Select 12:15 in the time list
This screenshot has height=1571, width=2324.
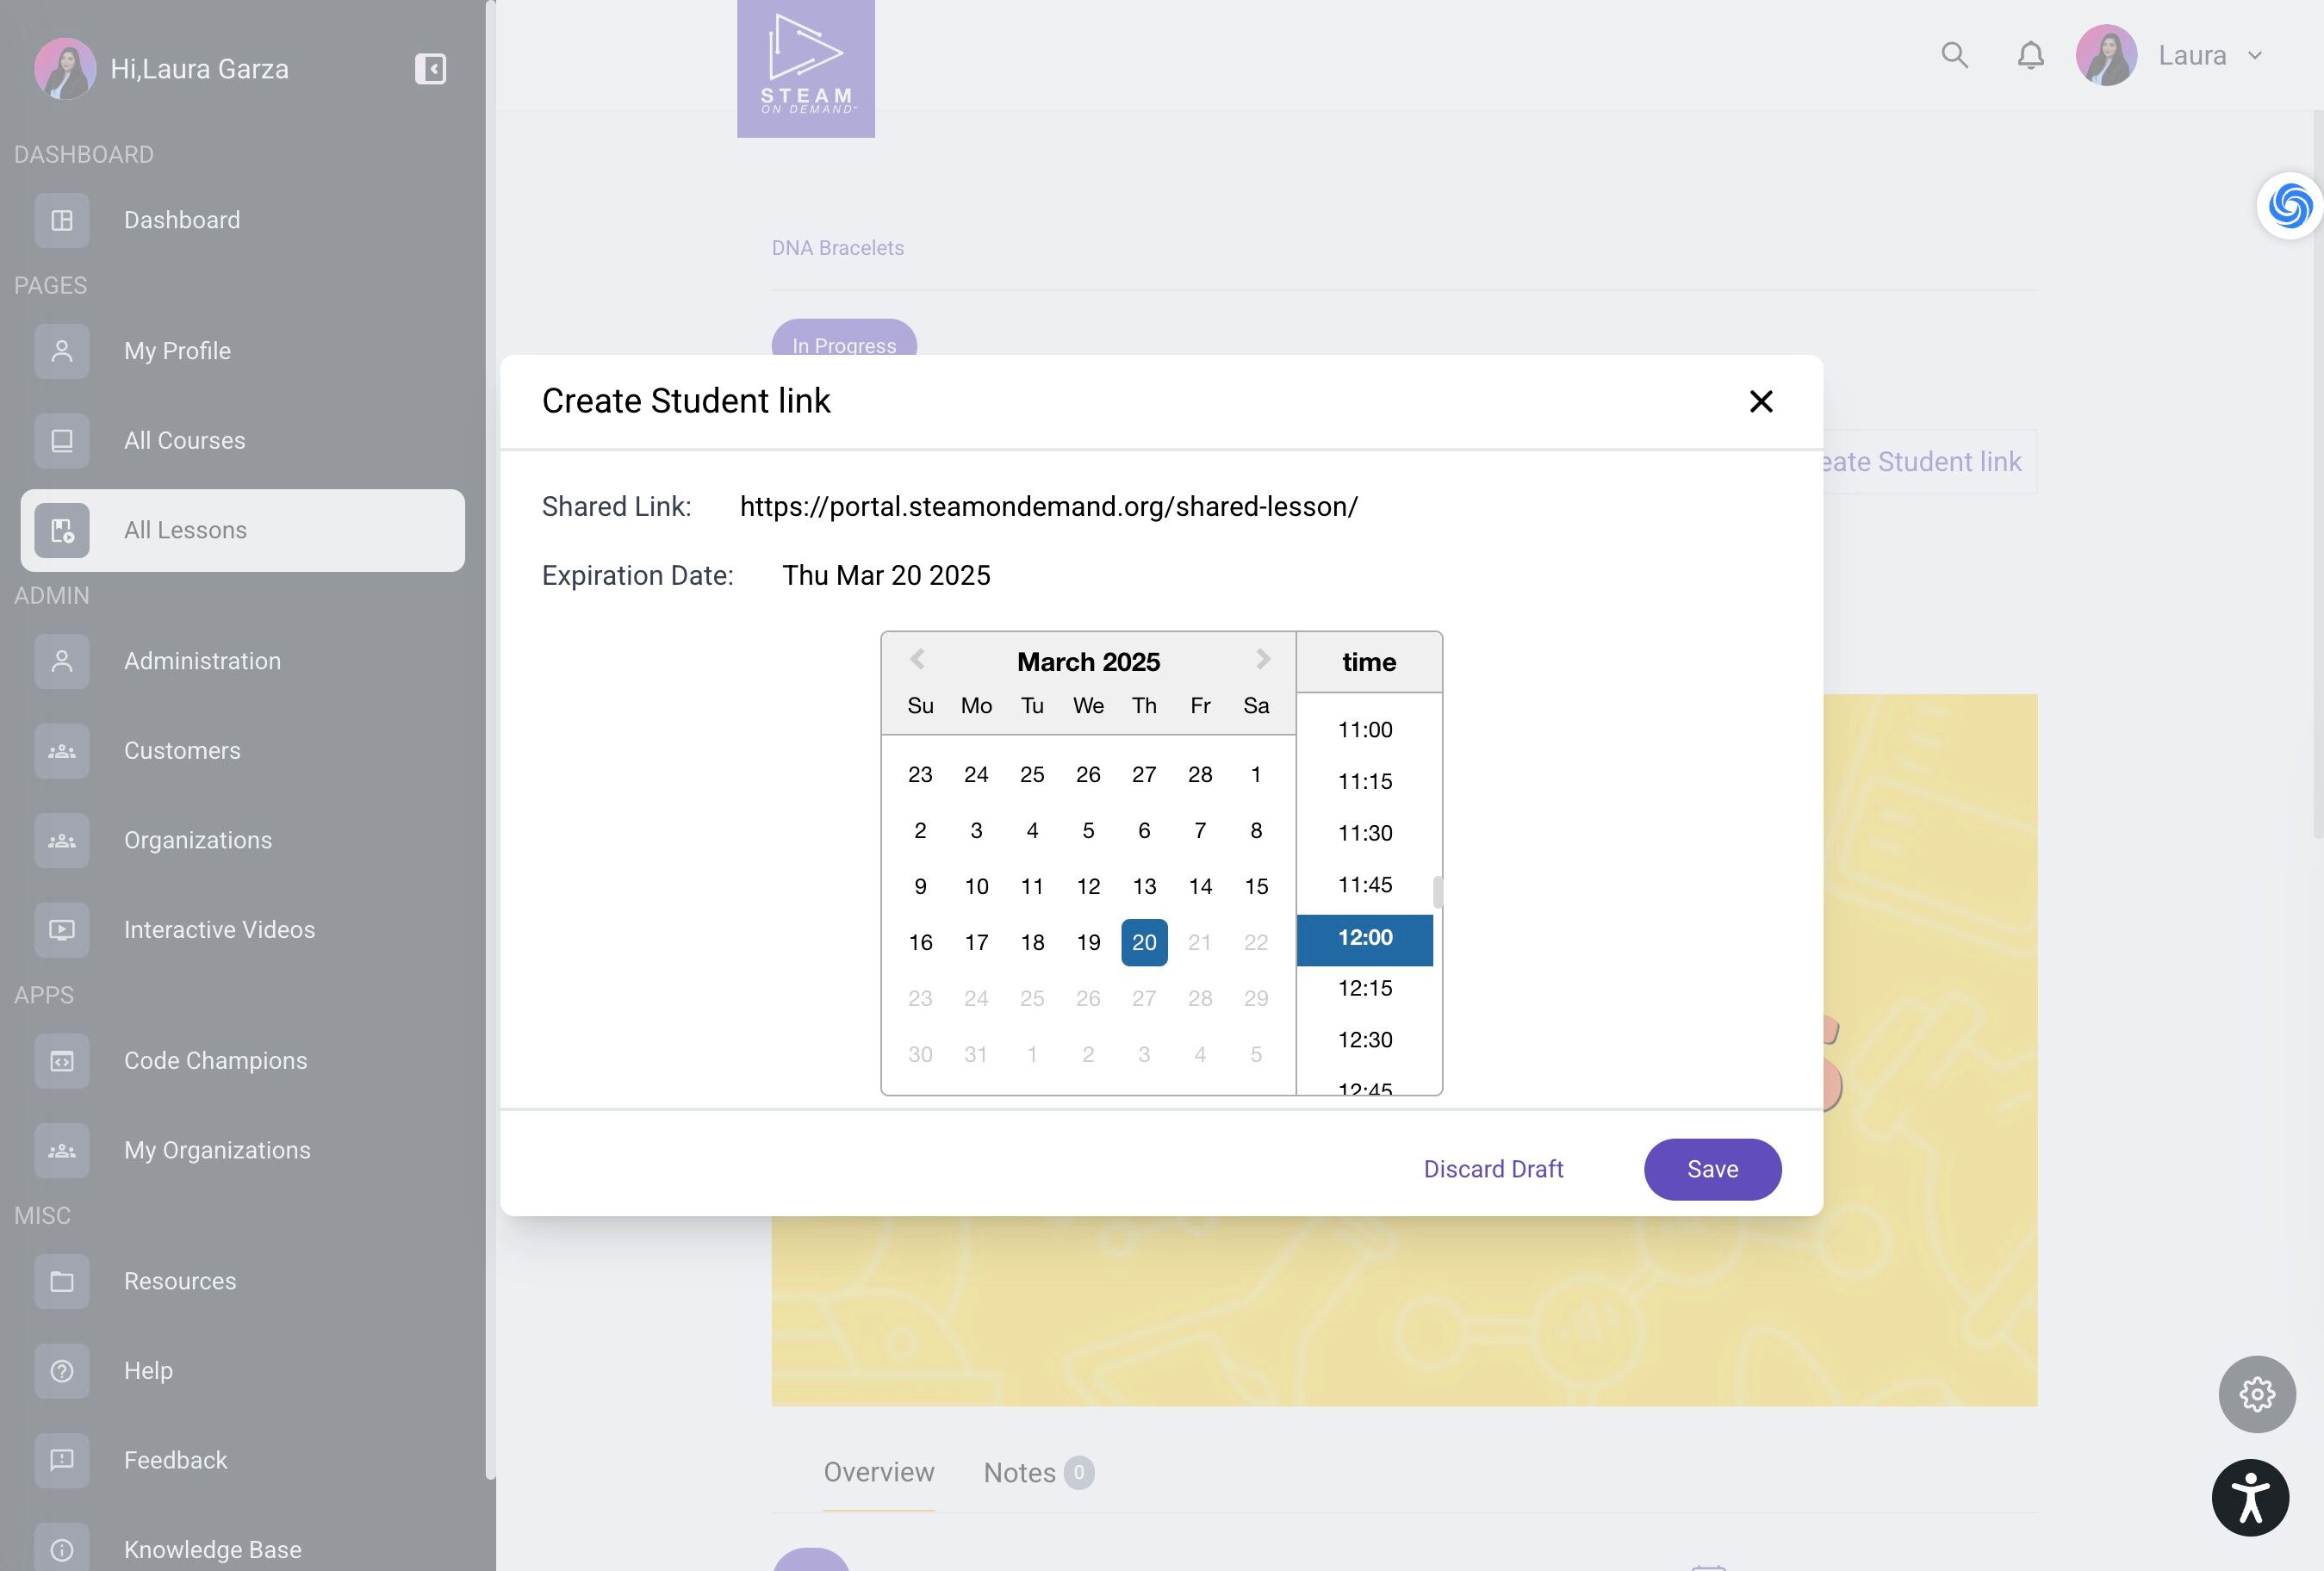click(1364, 989)
